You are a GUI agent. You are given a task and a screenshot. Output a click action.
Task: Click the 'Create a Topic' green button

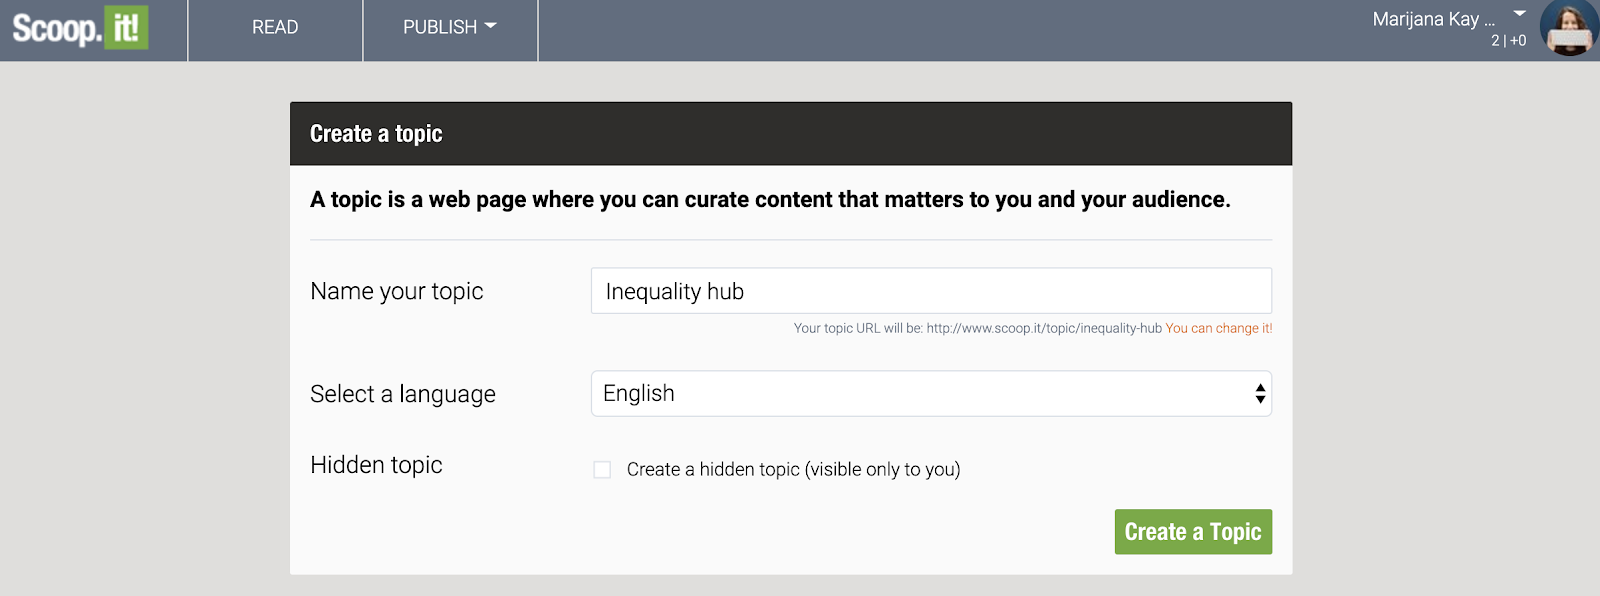tap(1193, 532)
